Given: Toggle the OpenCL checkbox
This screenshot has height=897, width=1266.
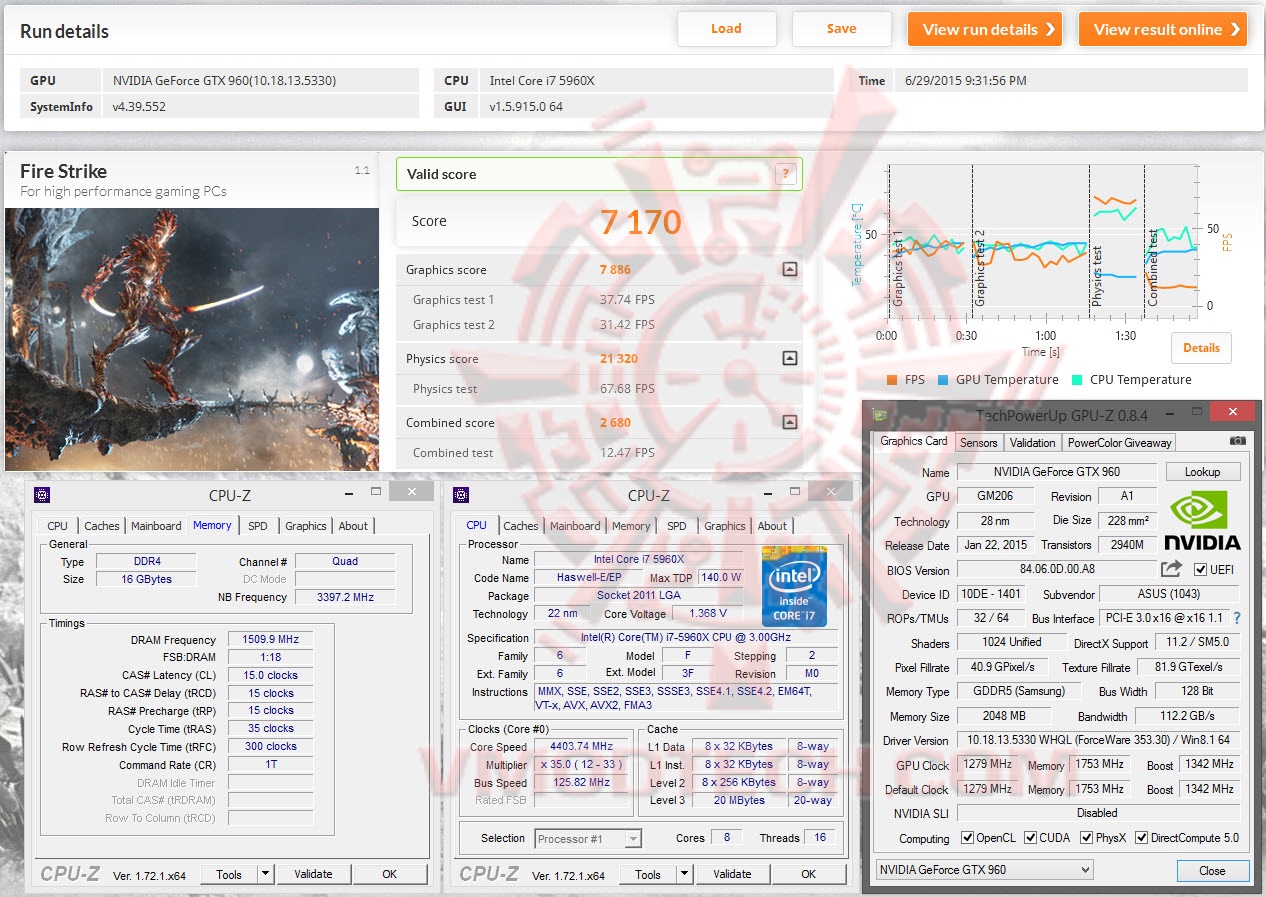Looking at the screenshot, I should click(967, 838).
